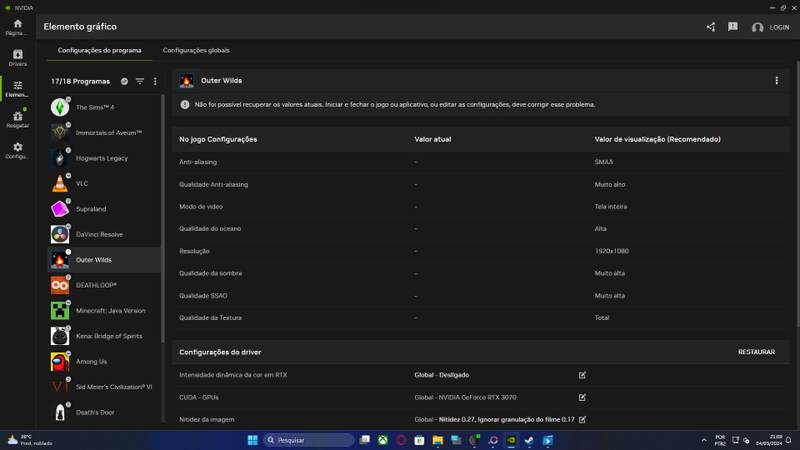The image size is (800, 450).
Task: Switch to Configurações do programa tab
Action: [99, 51]
